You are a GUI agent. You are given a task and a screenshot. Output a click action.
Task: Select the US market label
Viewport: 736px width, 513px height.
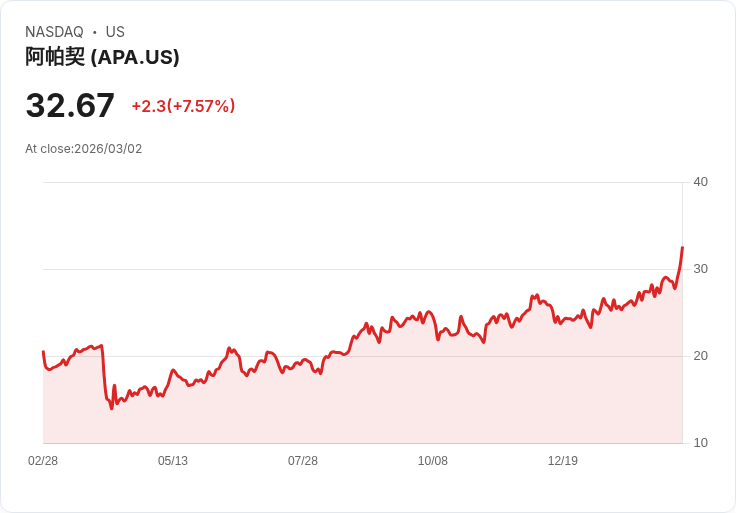coord(115,32)
